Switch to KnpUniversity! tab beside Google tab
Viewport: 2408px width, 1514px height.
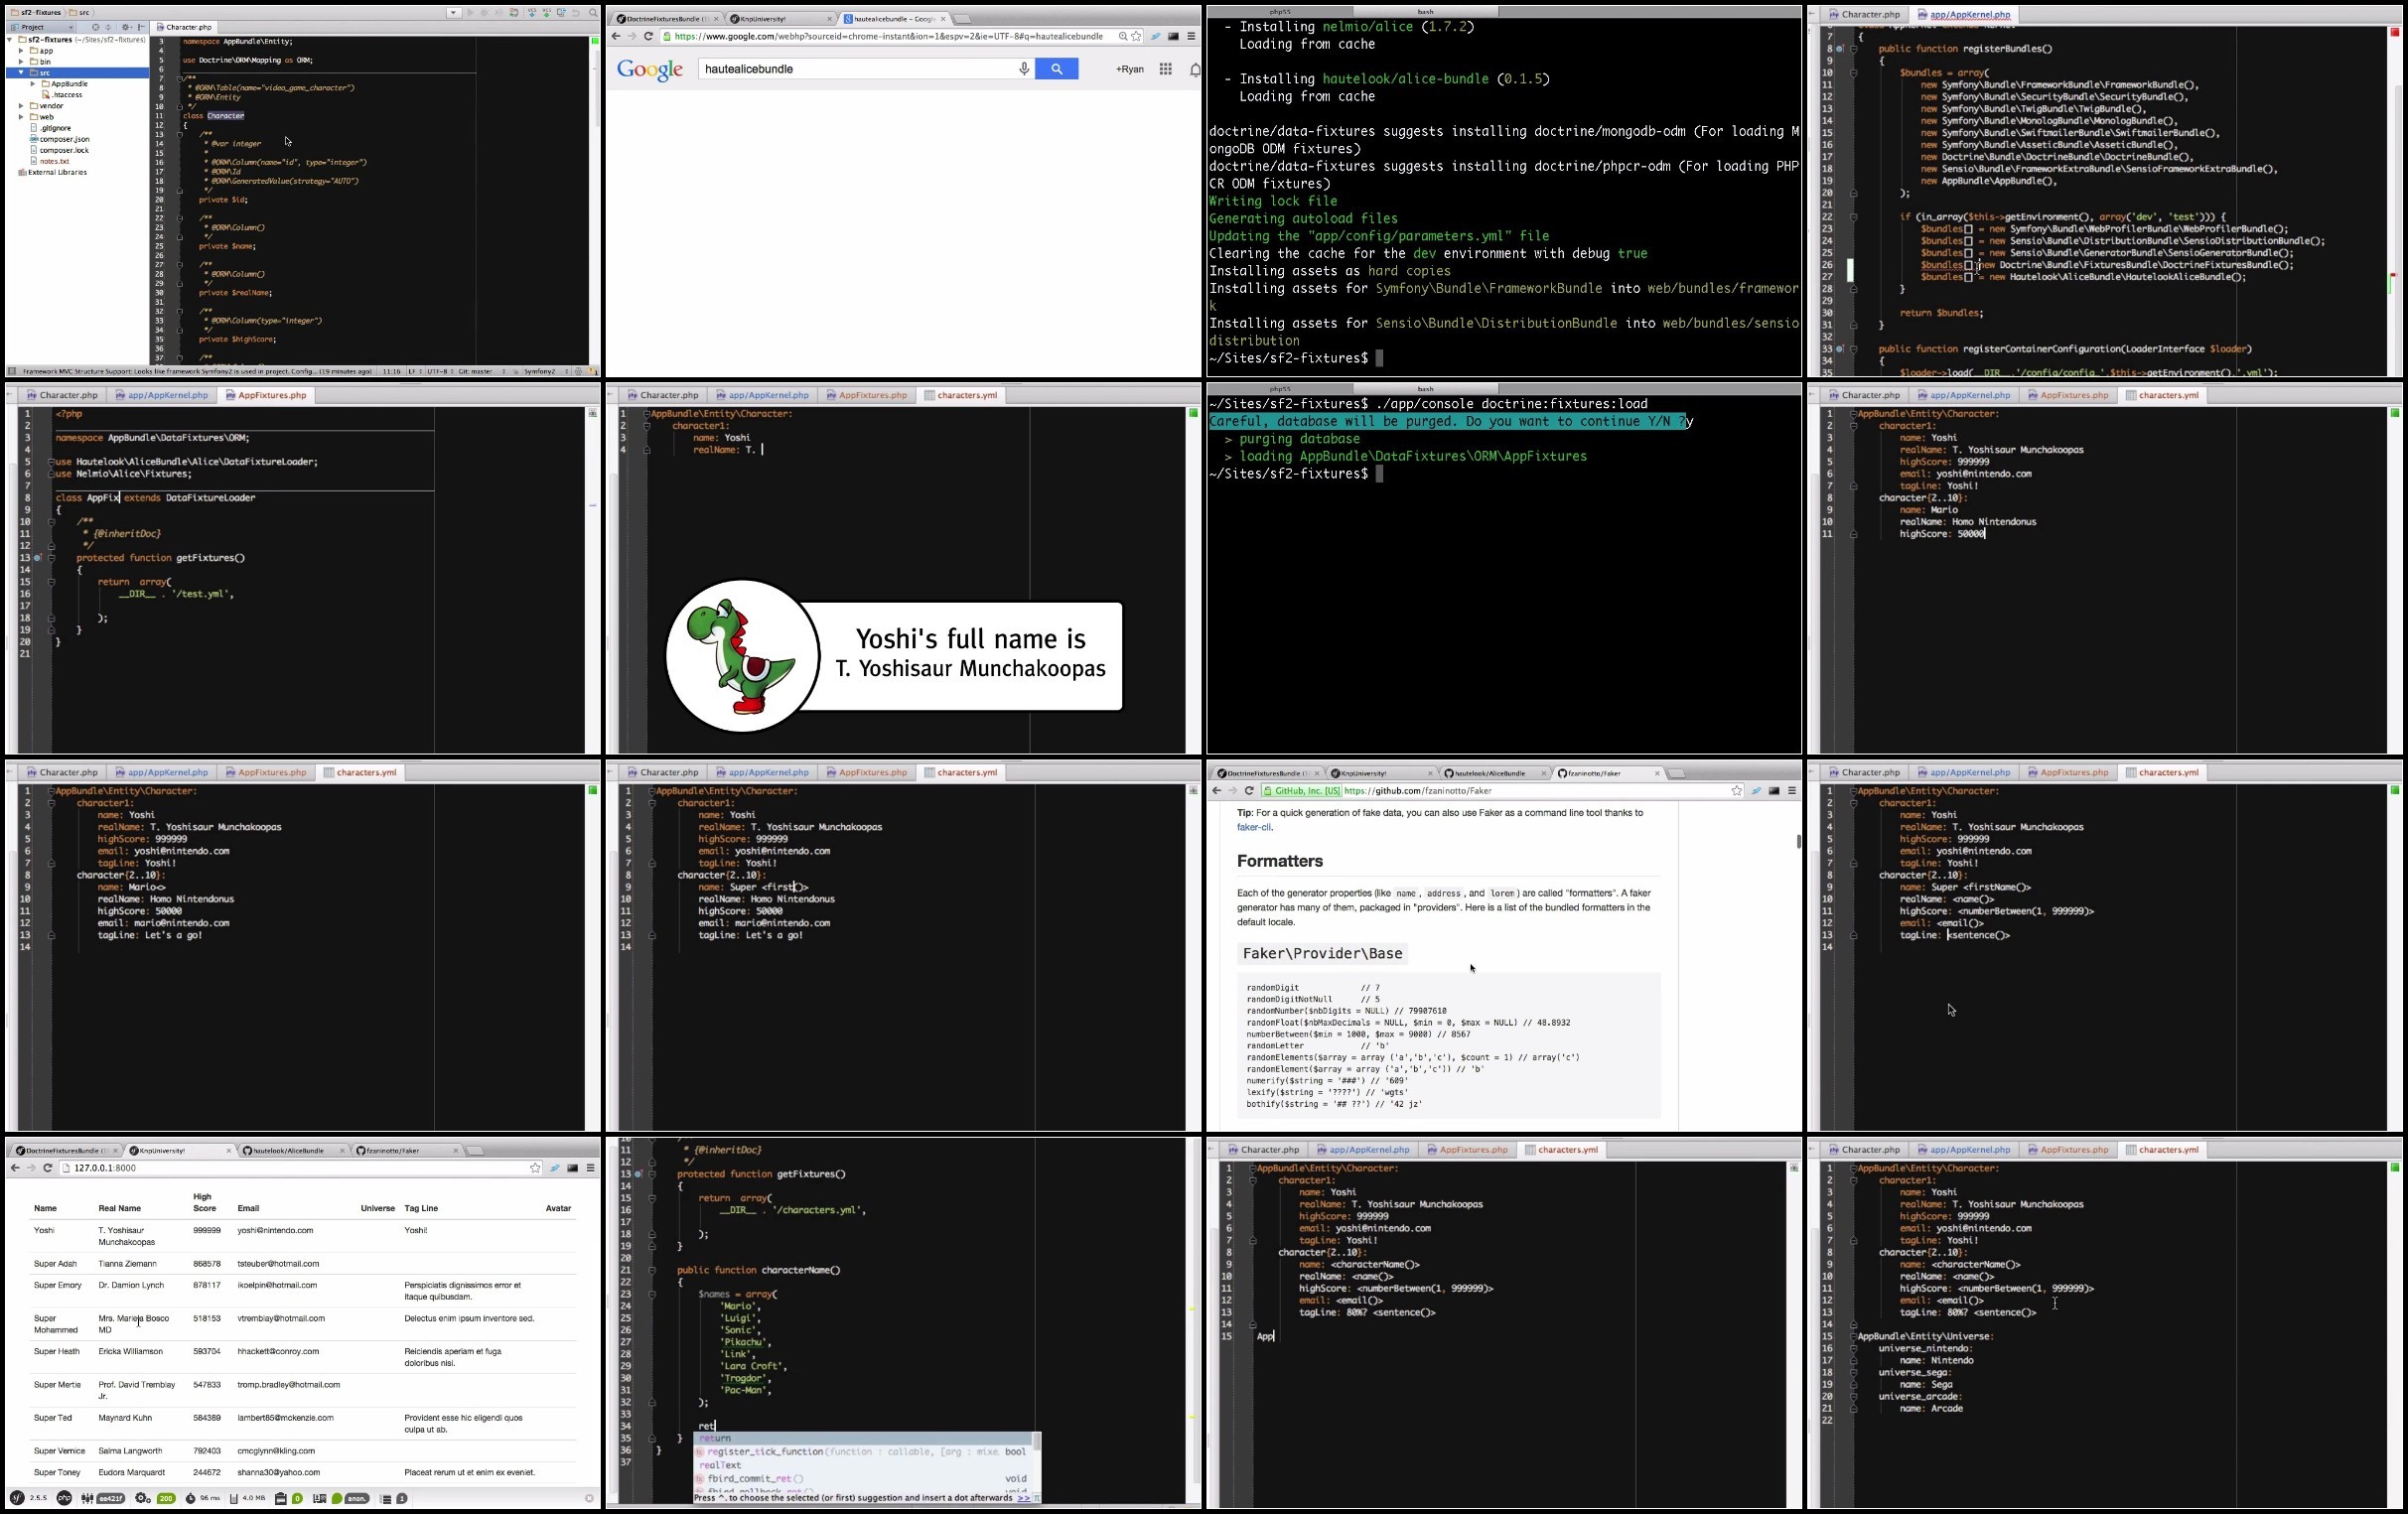[780, 19]
